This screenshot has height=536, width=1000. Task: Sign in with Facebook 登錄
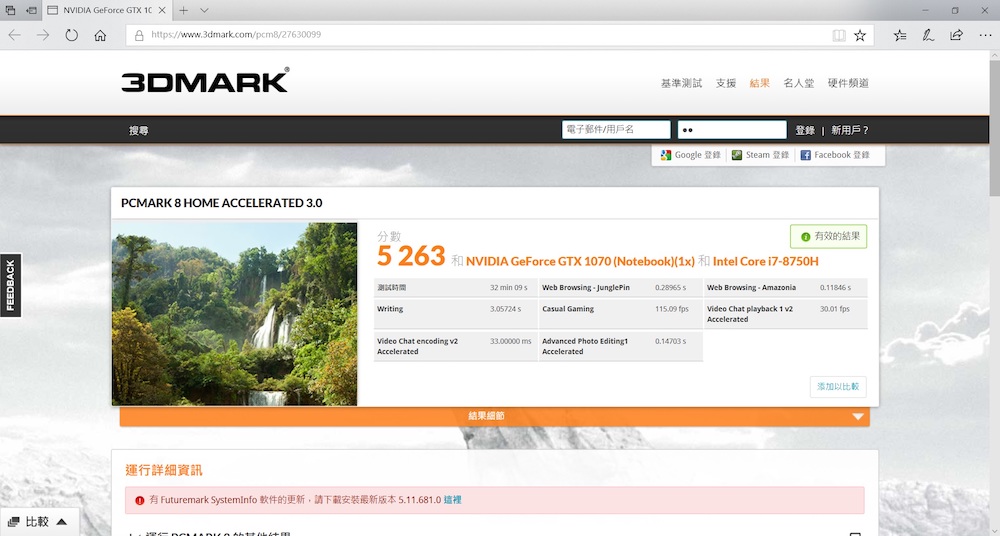point(835,155)
